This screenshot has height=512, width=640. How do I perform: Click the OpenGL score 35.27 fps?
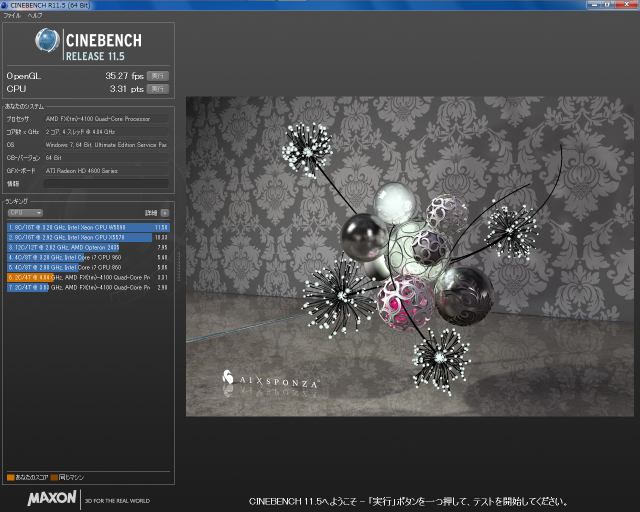coord(124,76)
